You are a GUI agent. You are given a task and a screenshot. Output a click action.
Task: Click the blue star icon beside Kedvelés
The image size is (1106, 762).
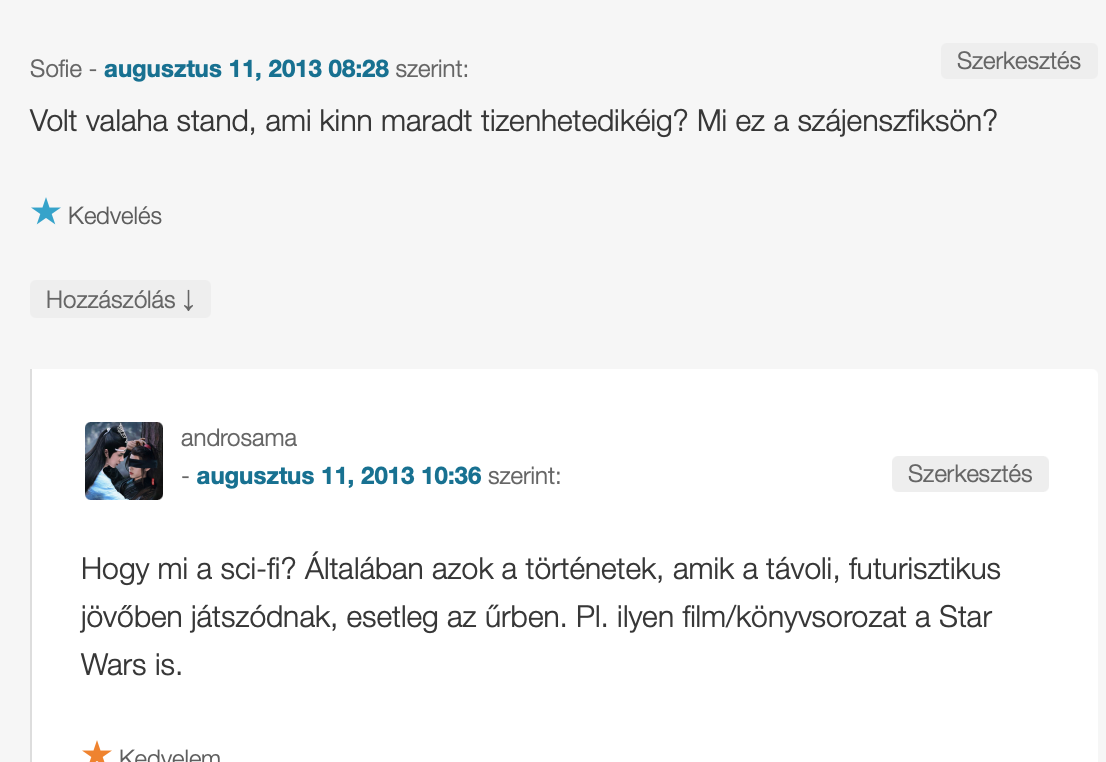click(46, 212)
